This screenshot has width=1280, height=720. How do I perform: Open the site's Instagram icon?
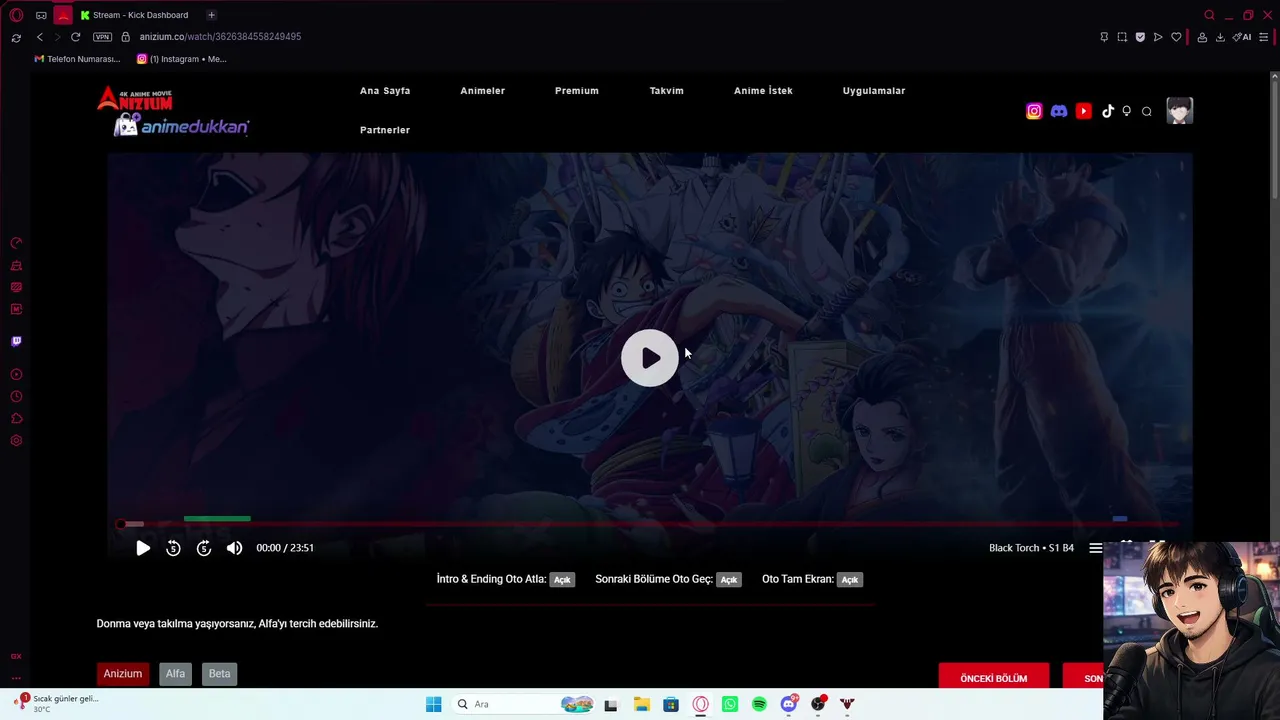(x=1034, y=111)
